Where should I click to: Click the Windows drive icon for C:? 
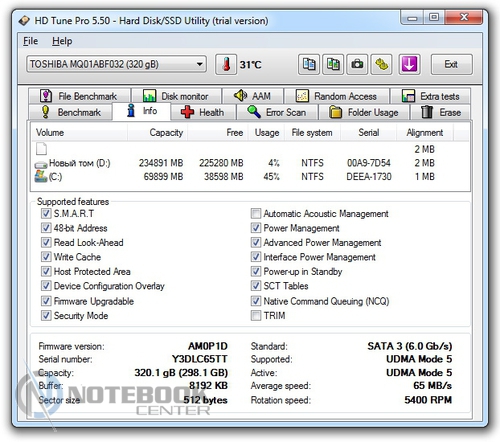point(41,176)
